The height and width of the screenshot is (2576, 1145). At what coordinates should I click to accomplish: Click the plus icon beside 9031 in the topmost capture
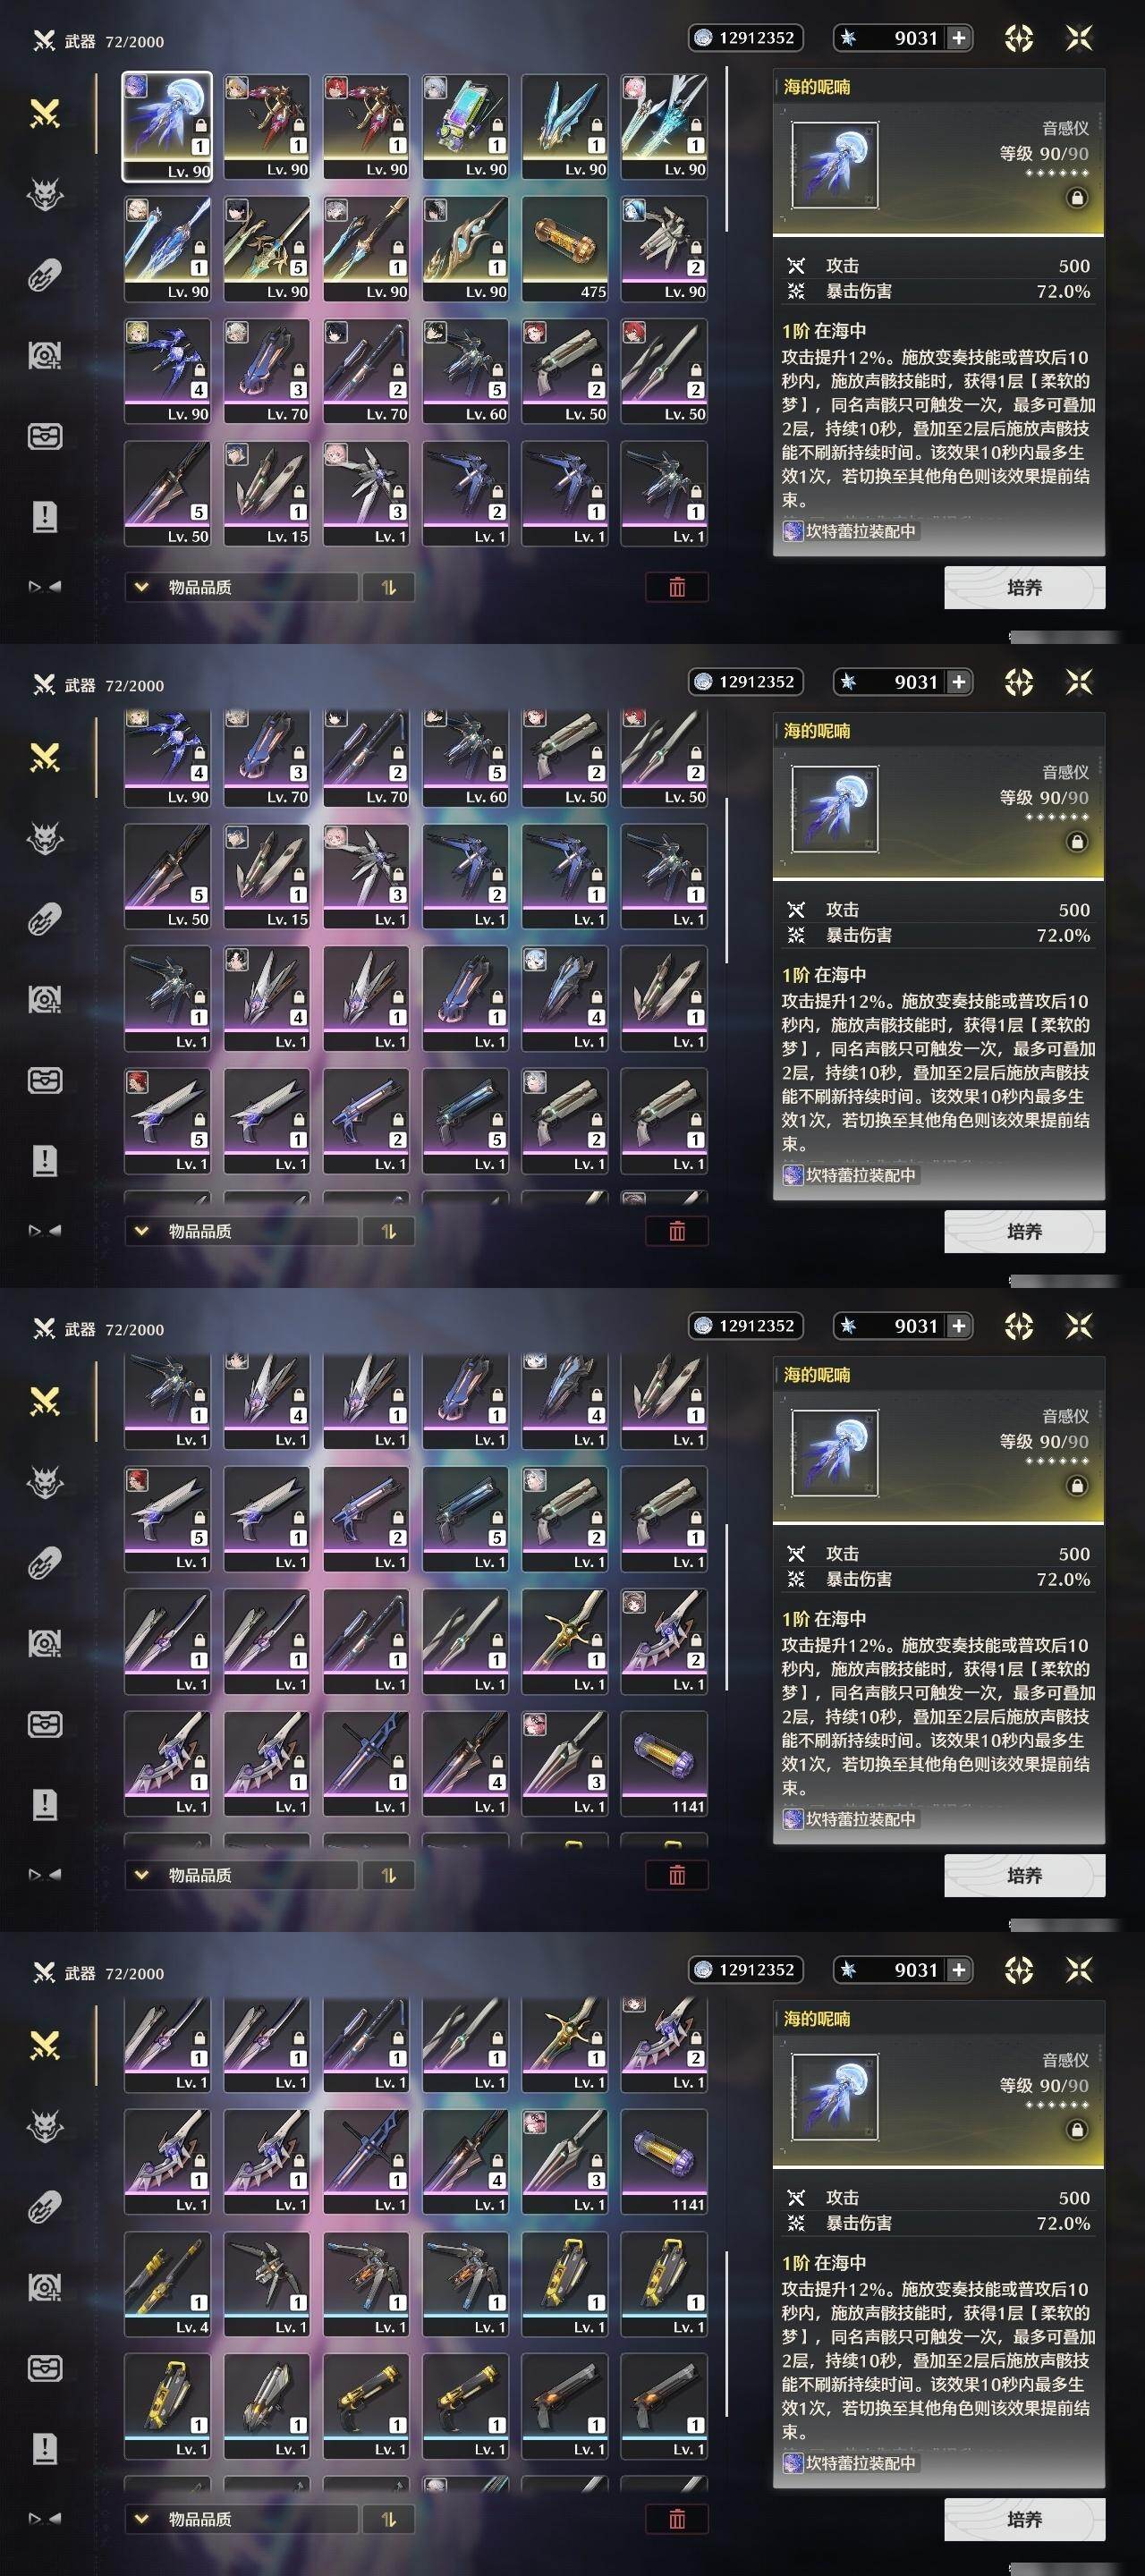959,38
